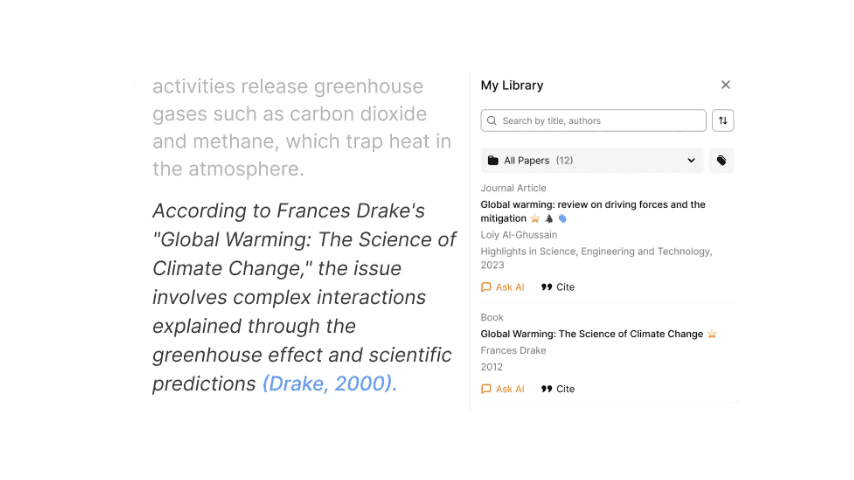854x480 pixels.
Task: Click the My Library panel heading
Action: click(512, 86)
